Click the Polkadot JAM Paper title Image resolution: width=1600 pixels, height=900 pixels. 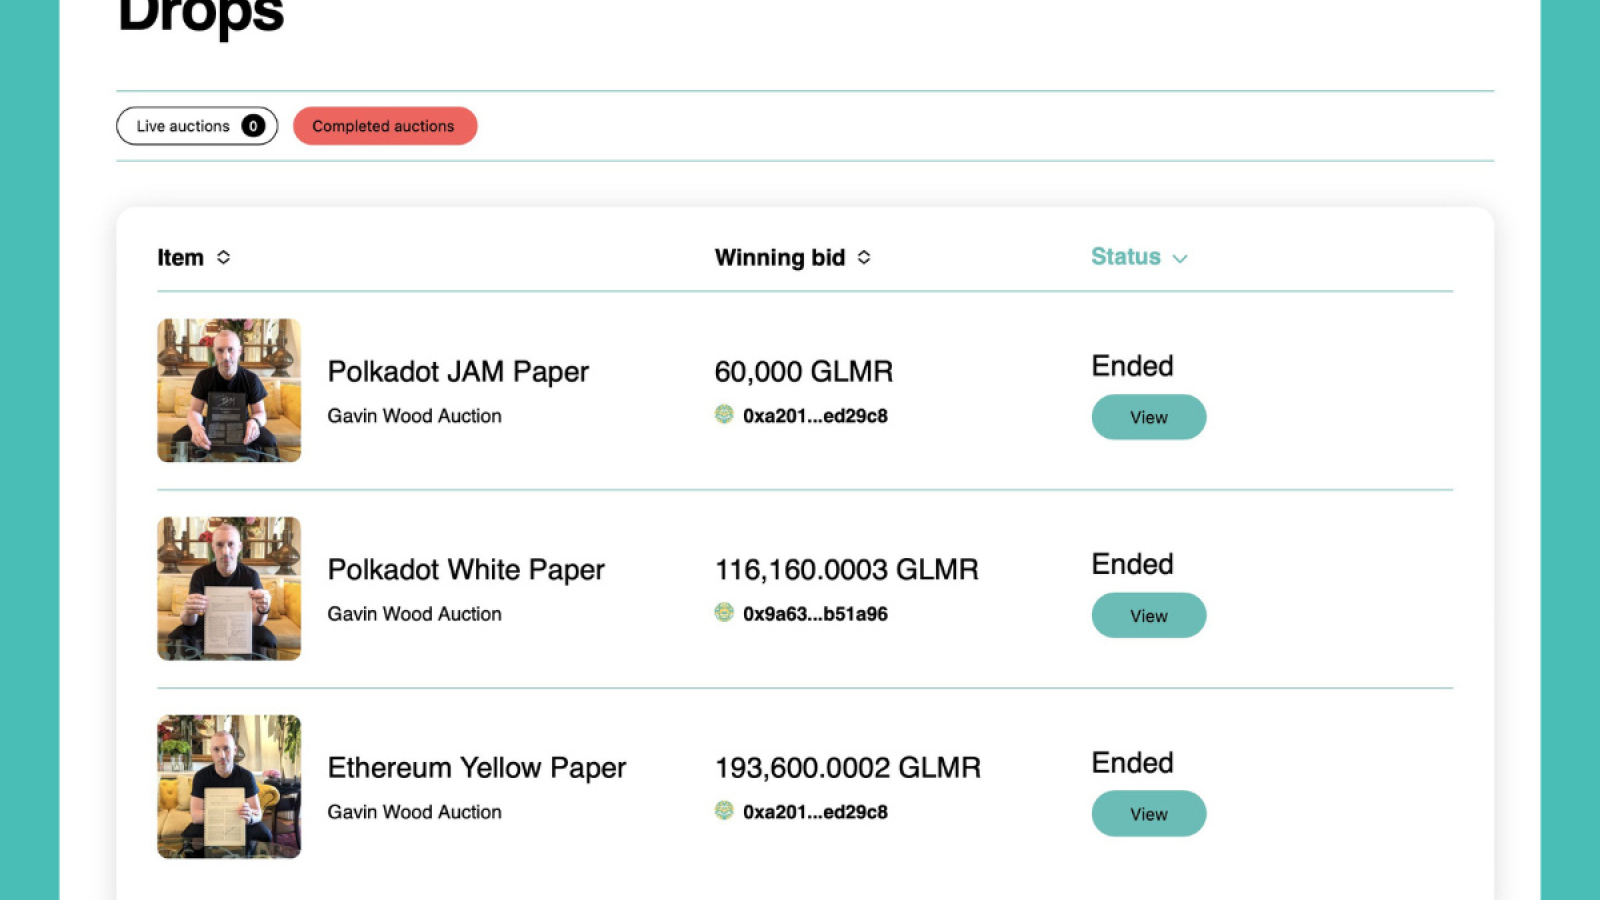458,372
